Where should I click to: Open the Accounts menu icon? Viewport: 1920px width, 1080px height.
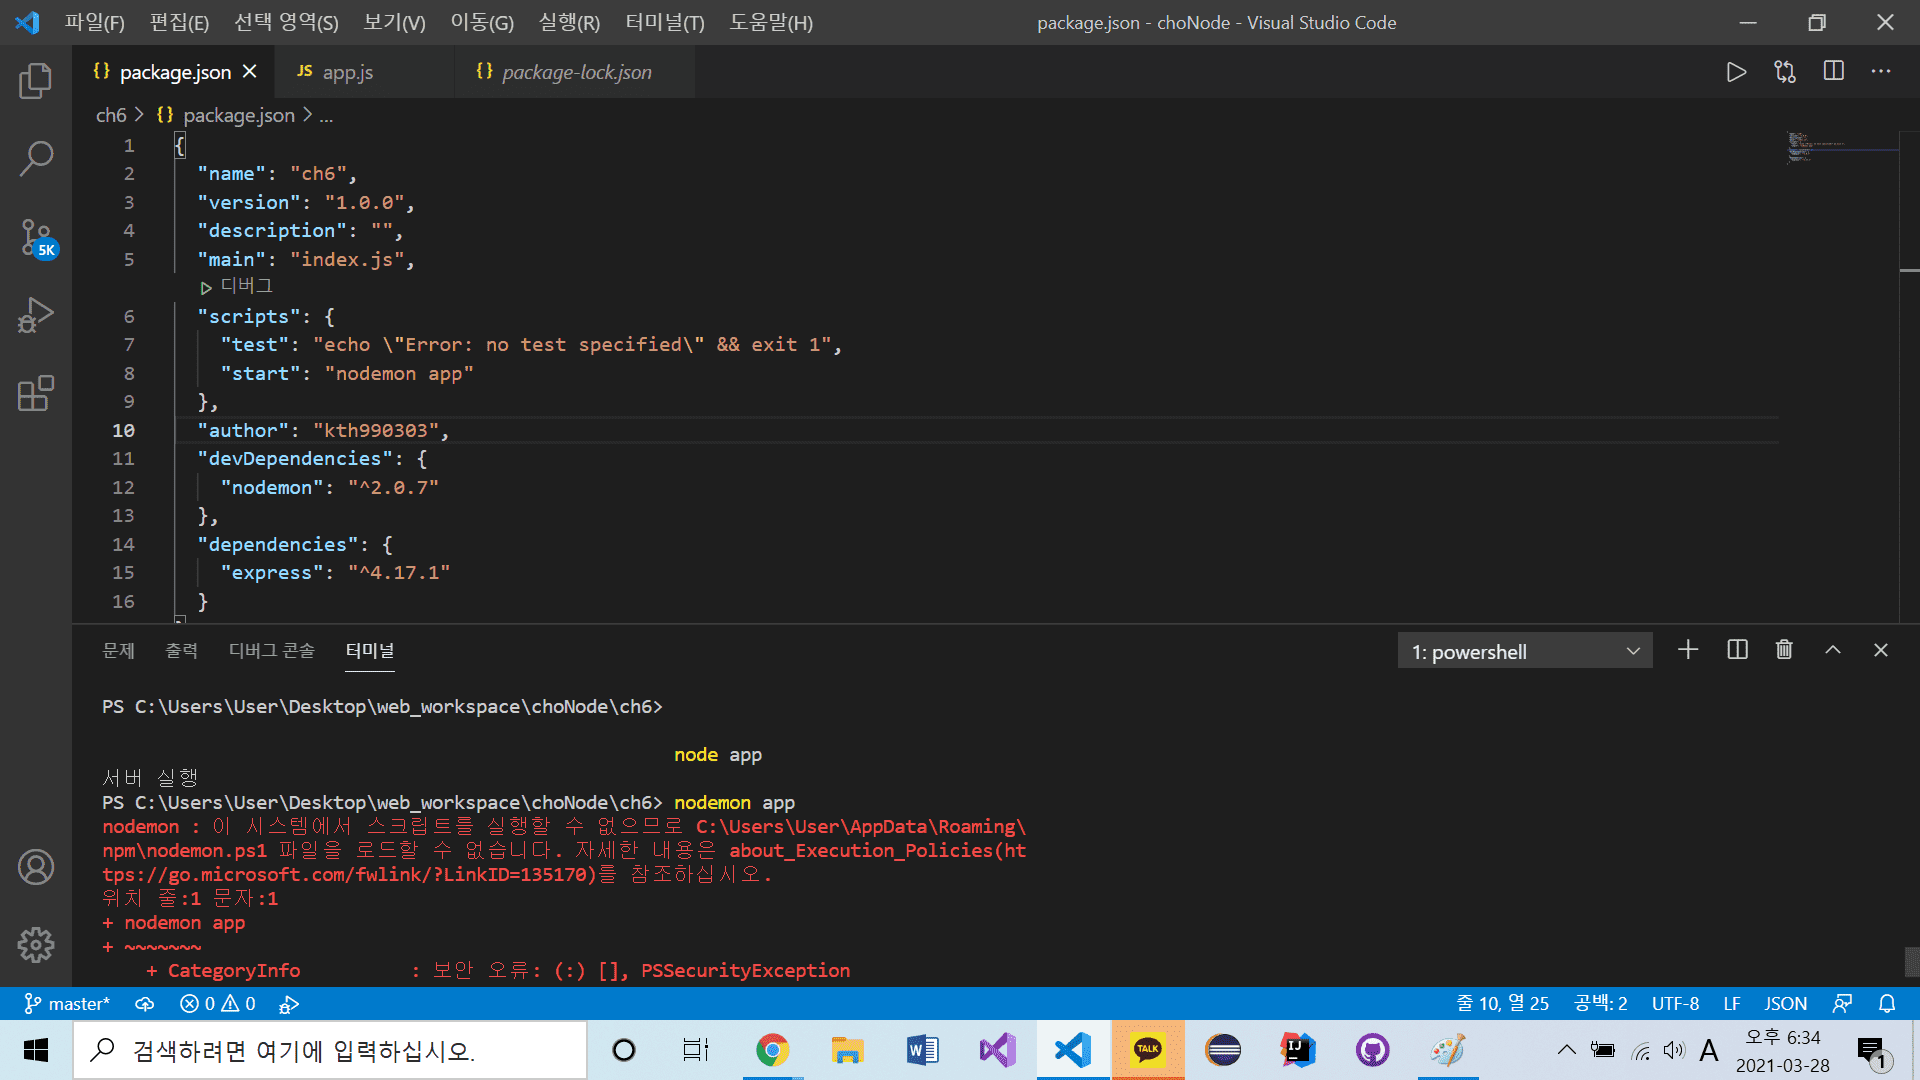(36, 867)
